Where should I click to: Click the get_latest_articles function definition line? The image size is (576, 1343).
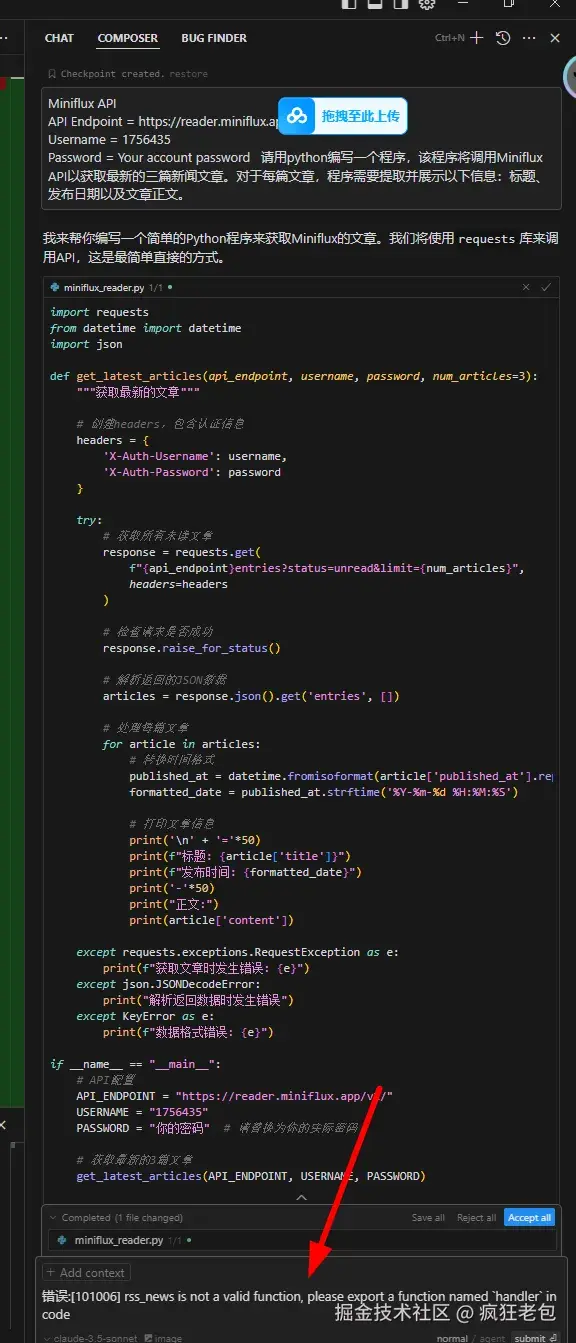[x=294, y=376]
